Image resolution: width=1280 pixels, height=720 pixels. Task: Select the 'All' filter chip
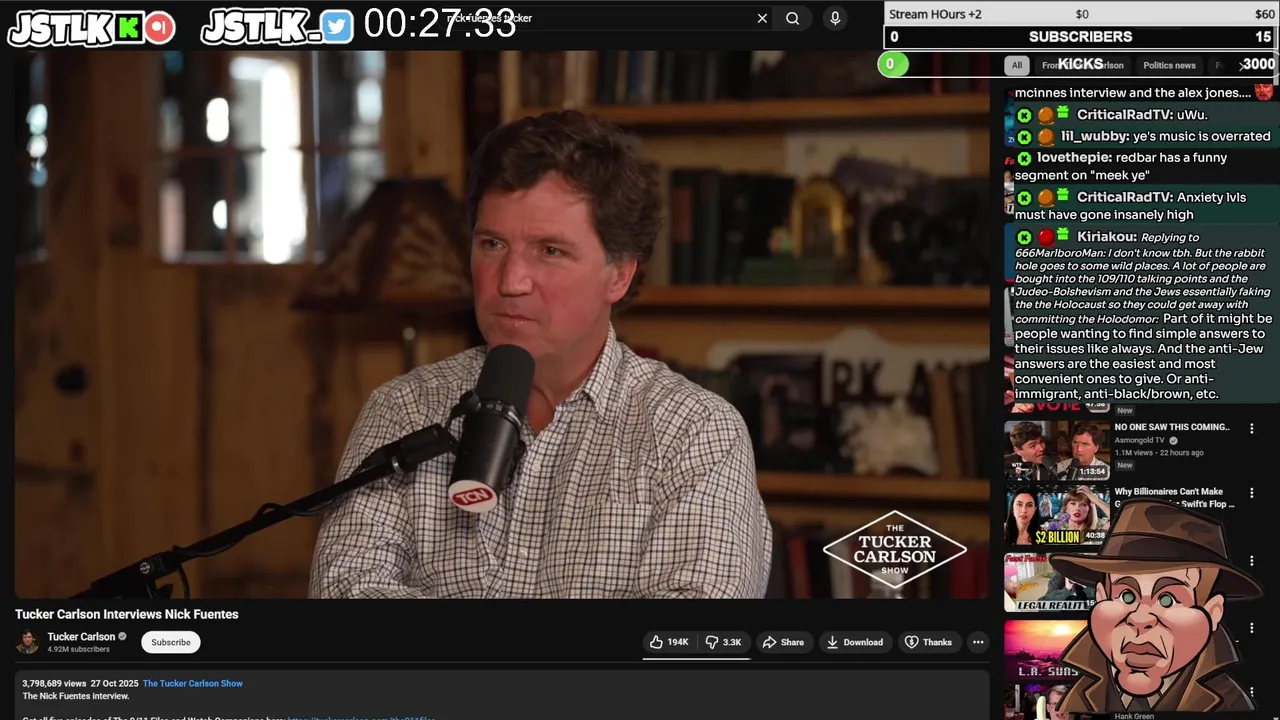pyautogui.click(x=1016, y=65)
